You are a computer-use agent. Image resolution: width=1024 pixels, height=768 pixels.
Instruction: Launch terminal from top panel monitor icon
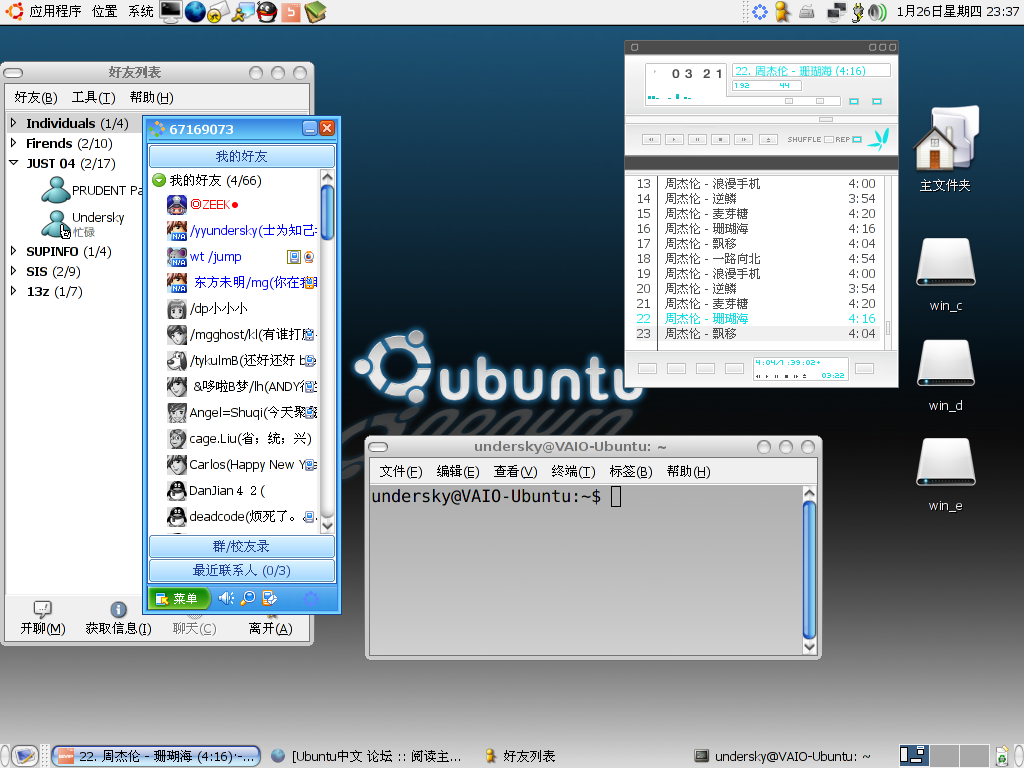170,12
